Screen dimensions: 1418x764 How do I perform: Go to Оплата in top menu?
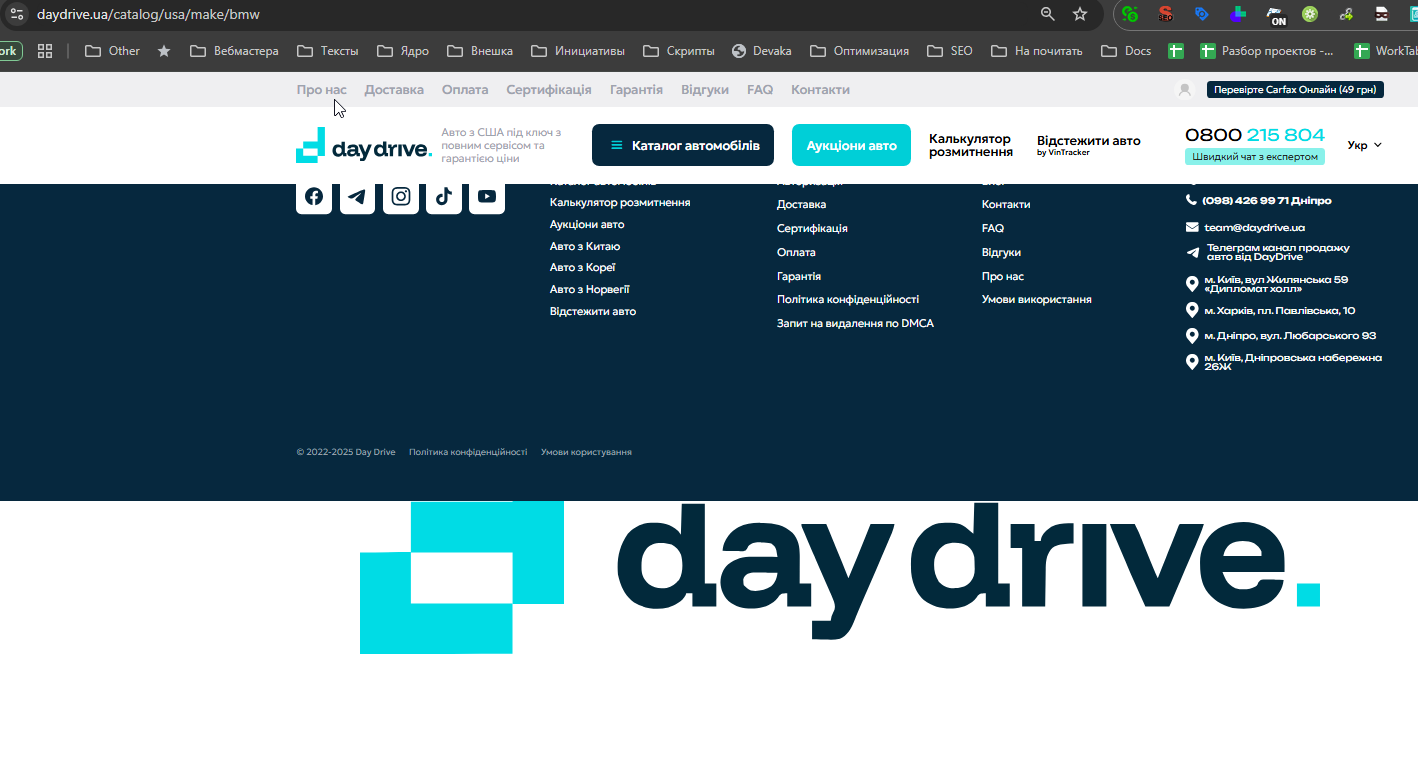tap(465, 90)
